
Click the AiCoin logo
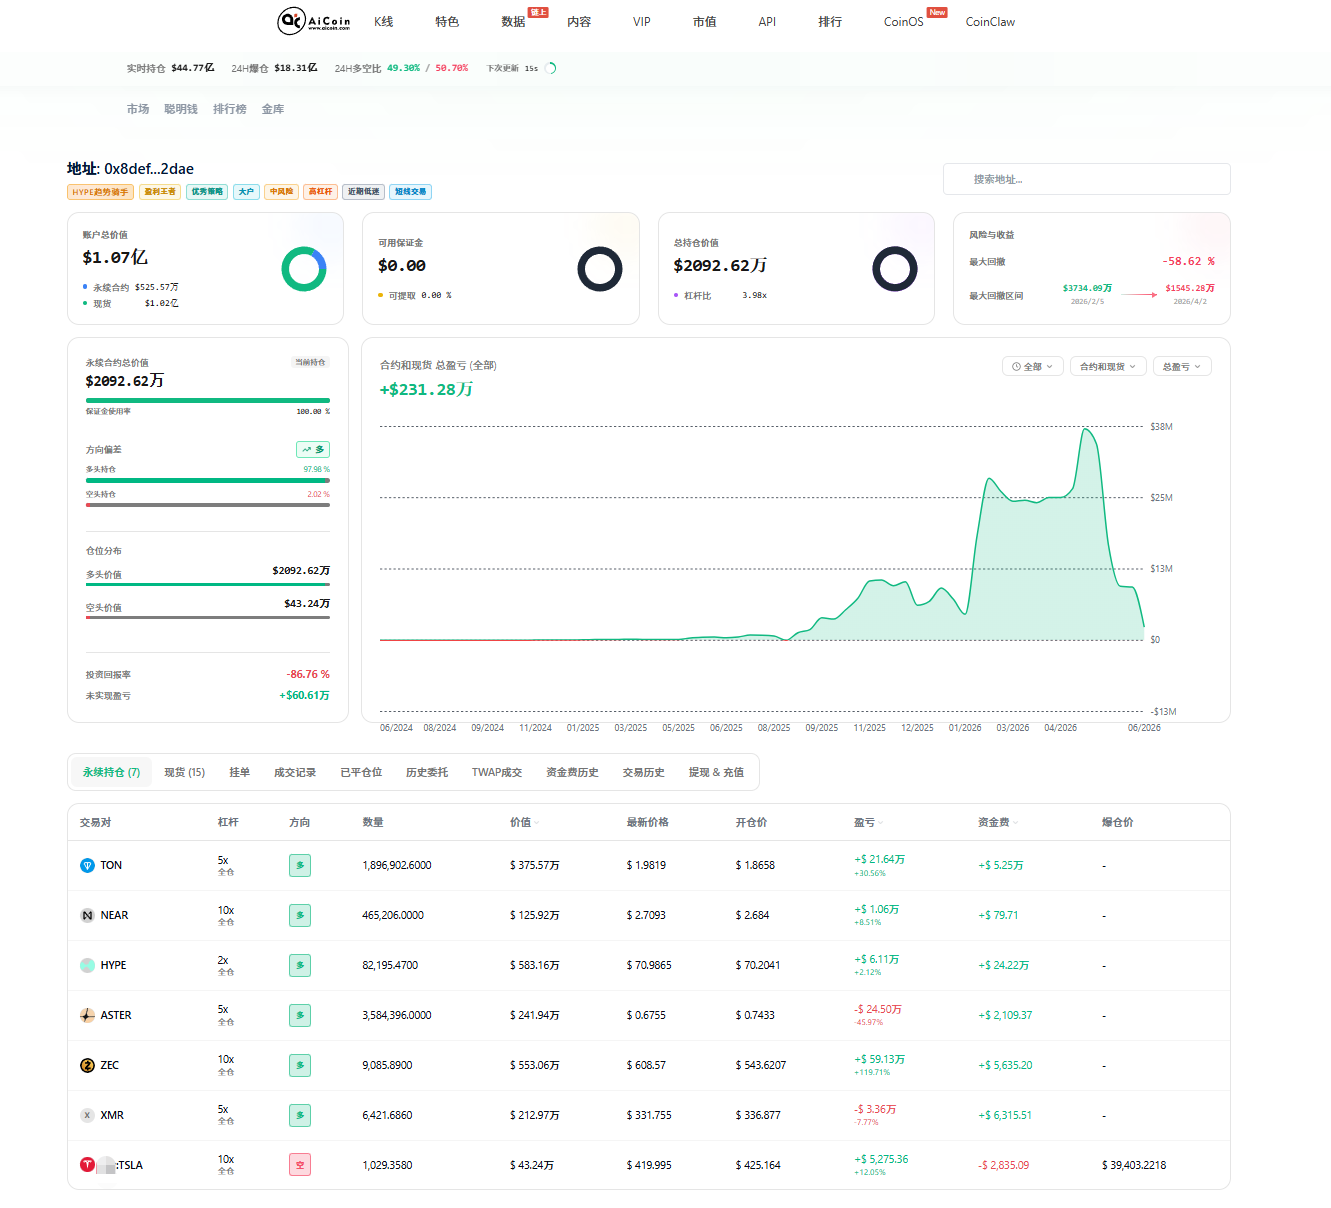tap(314, 21)
